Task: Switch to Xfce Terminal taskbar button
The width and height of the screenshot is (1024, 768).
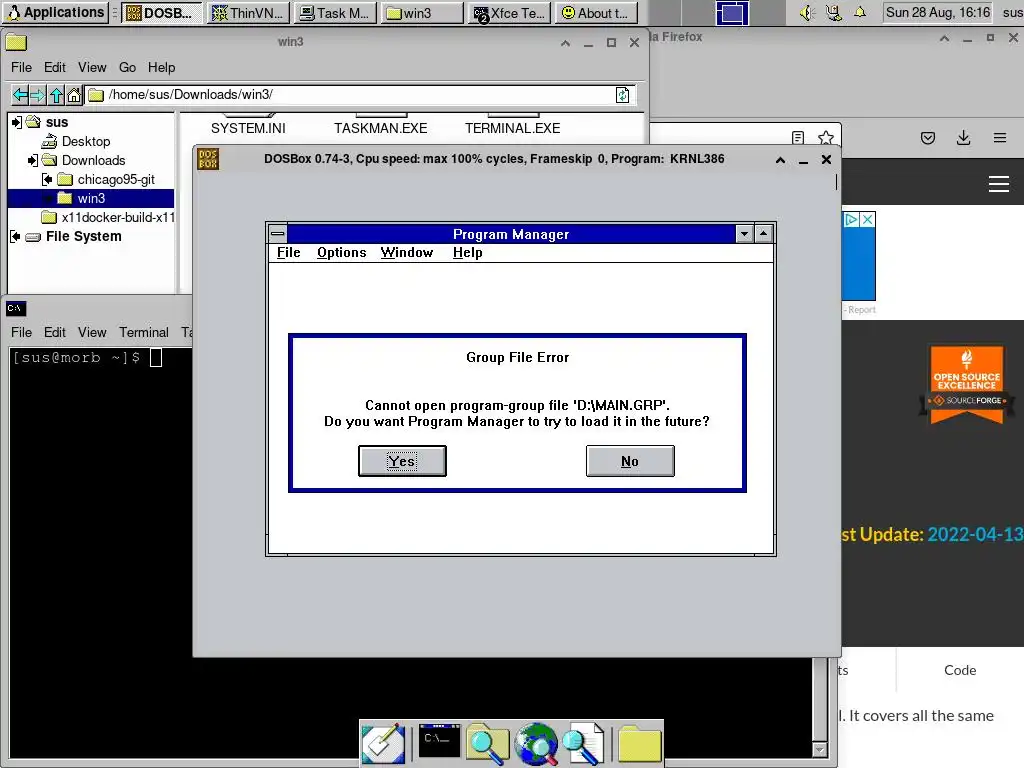Action: [509, 13]
